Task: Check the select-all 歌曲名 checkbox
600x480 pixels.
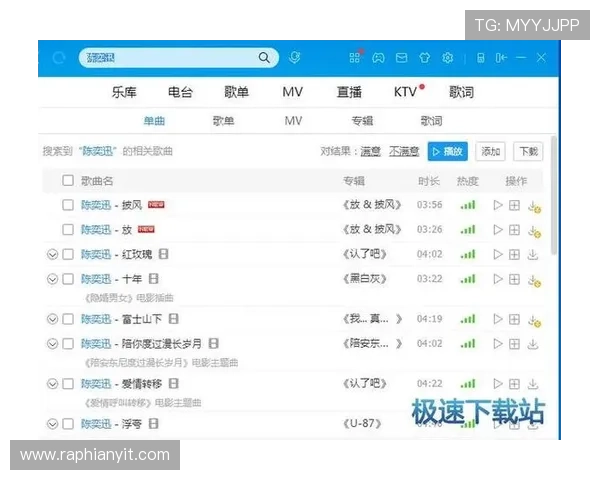Action: click(68, 180)
